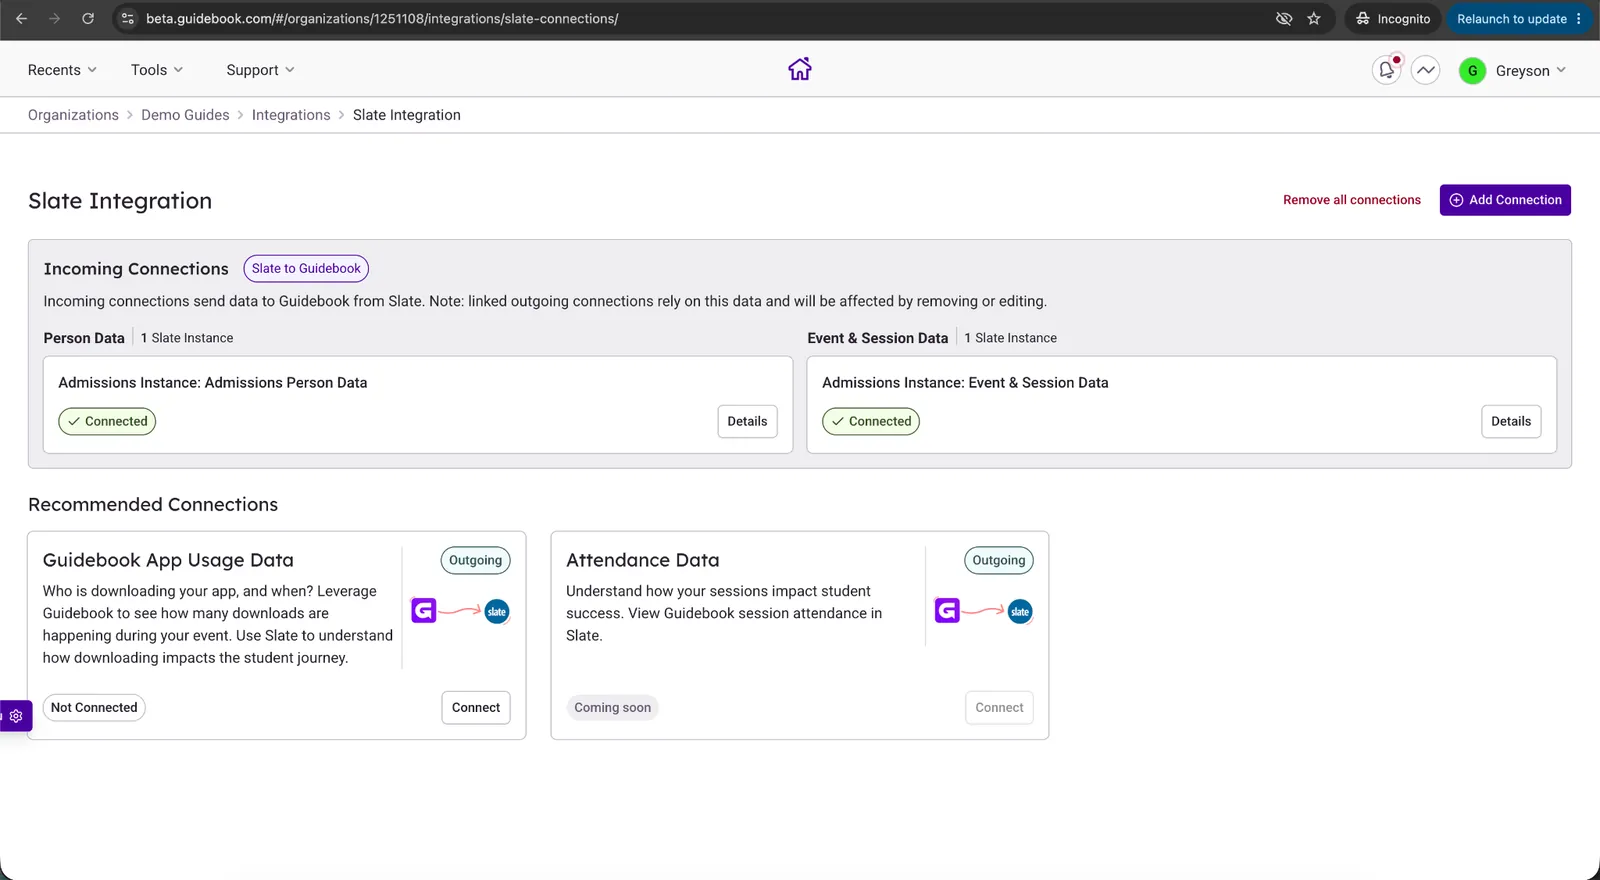Expand the Recents dropdown menu
The height and width of the screenshot is (880, 1600).
click(62, 70)
